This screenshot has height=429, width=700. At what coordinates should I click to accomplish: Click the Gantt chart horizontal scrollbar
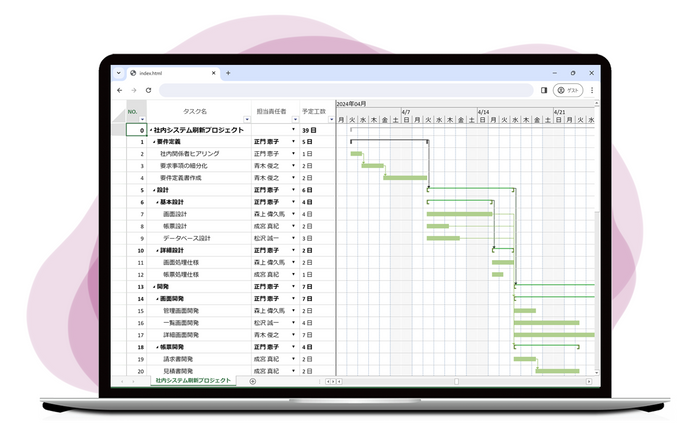click(x=460, y=381)
